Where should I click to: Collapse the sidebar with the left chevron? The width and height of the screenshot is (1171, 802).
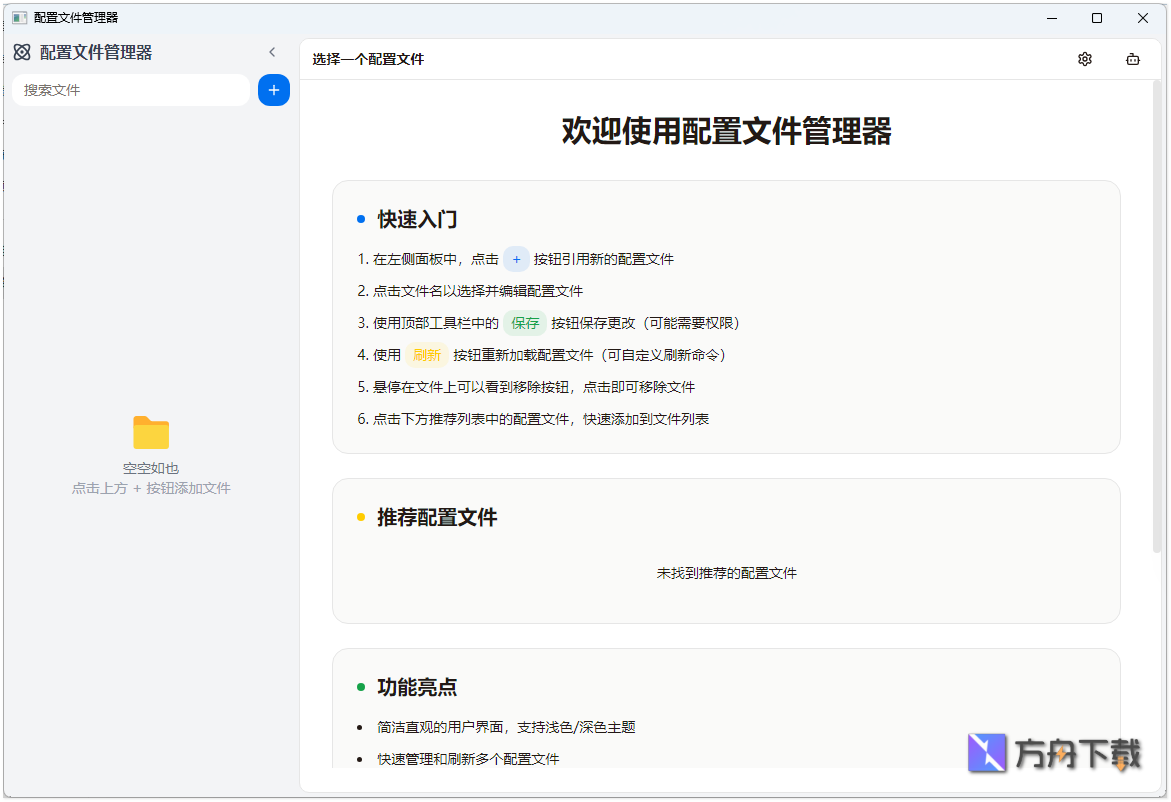point(272,51)
